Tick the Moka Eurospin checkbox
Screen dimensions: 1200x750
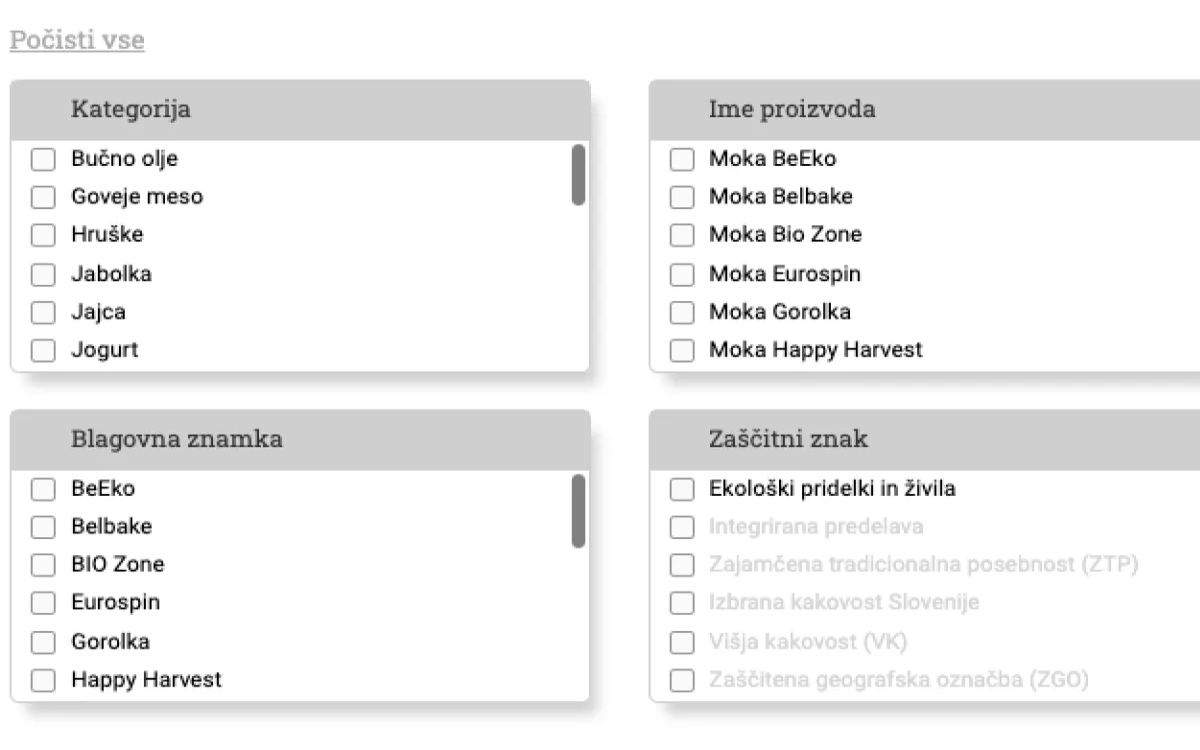point(681,274)
